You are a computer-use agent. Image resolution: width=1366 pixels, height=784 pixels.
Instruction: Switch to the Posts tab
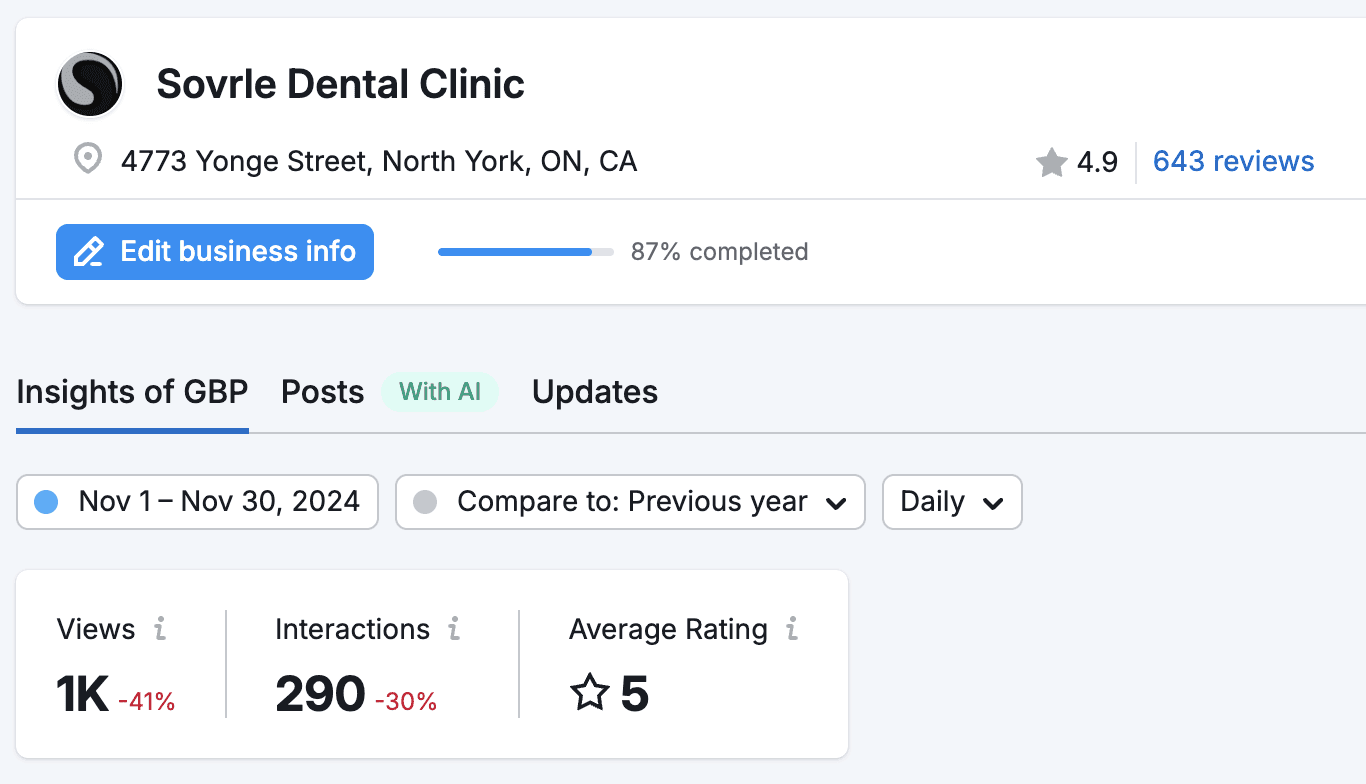(x=322, y=391)
